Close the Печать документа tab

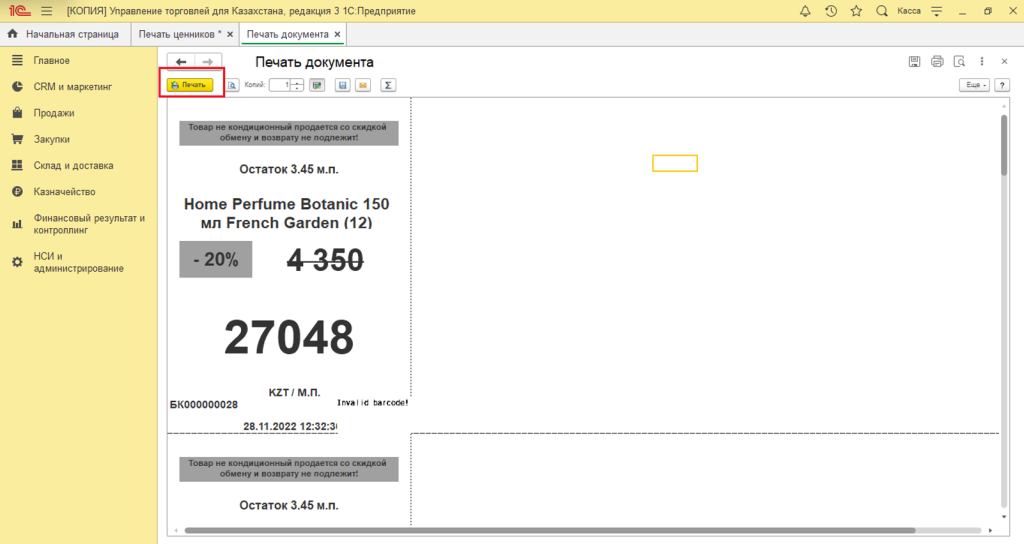coord(337,34)
